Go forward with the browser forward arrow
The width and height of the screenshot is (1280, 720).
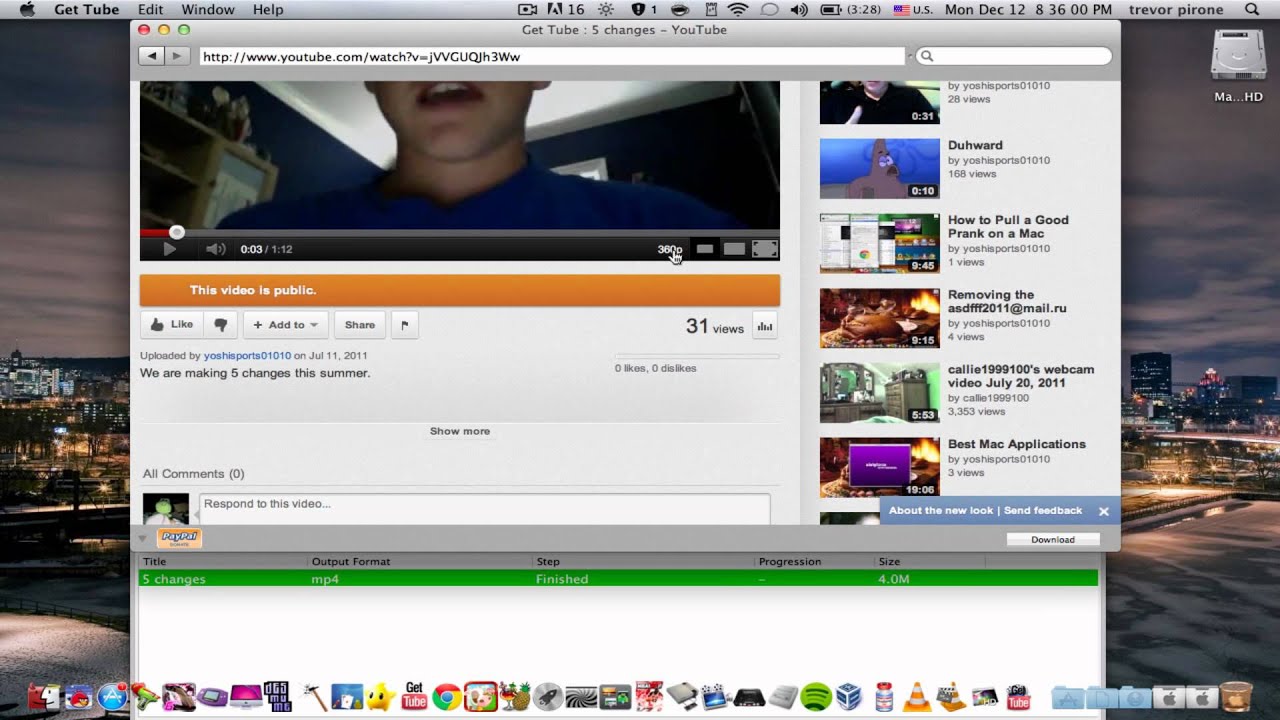[177, 57]
